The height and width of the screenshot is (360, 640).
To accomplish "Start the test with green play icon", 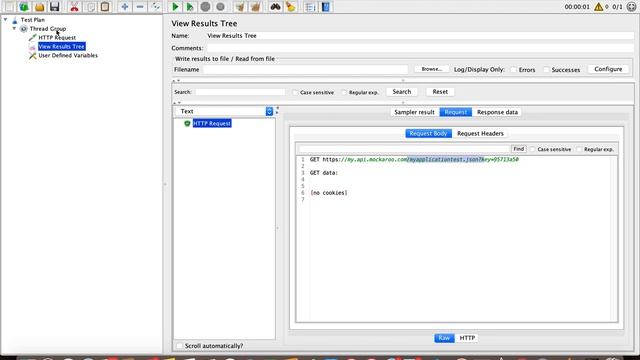I will pyautogui.click(x=175, y=7).
